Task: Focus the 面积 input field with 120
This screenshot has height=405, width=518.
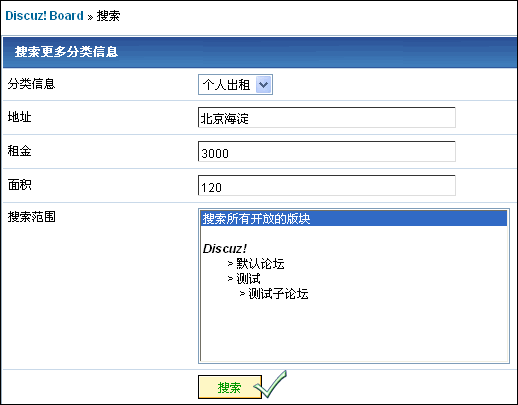Action: (x=327, y=186)
